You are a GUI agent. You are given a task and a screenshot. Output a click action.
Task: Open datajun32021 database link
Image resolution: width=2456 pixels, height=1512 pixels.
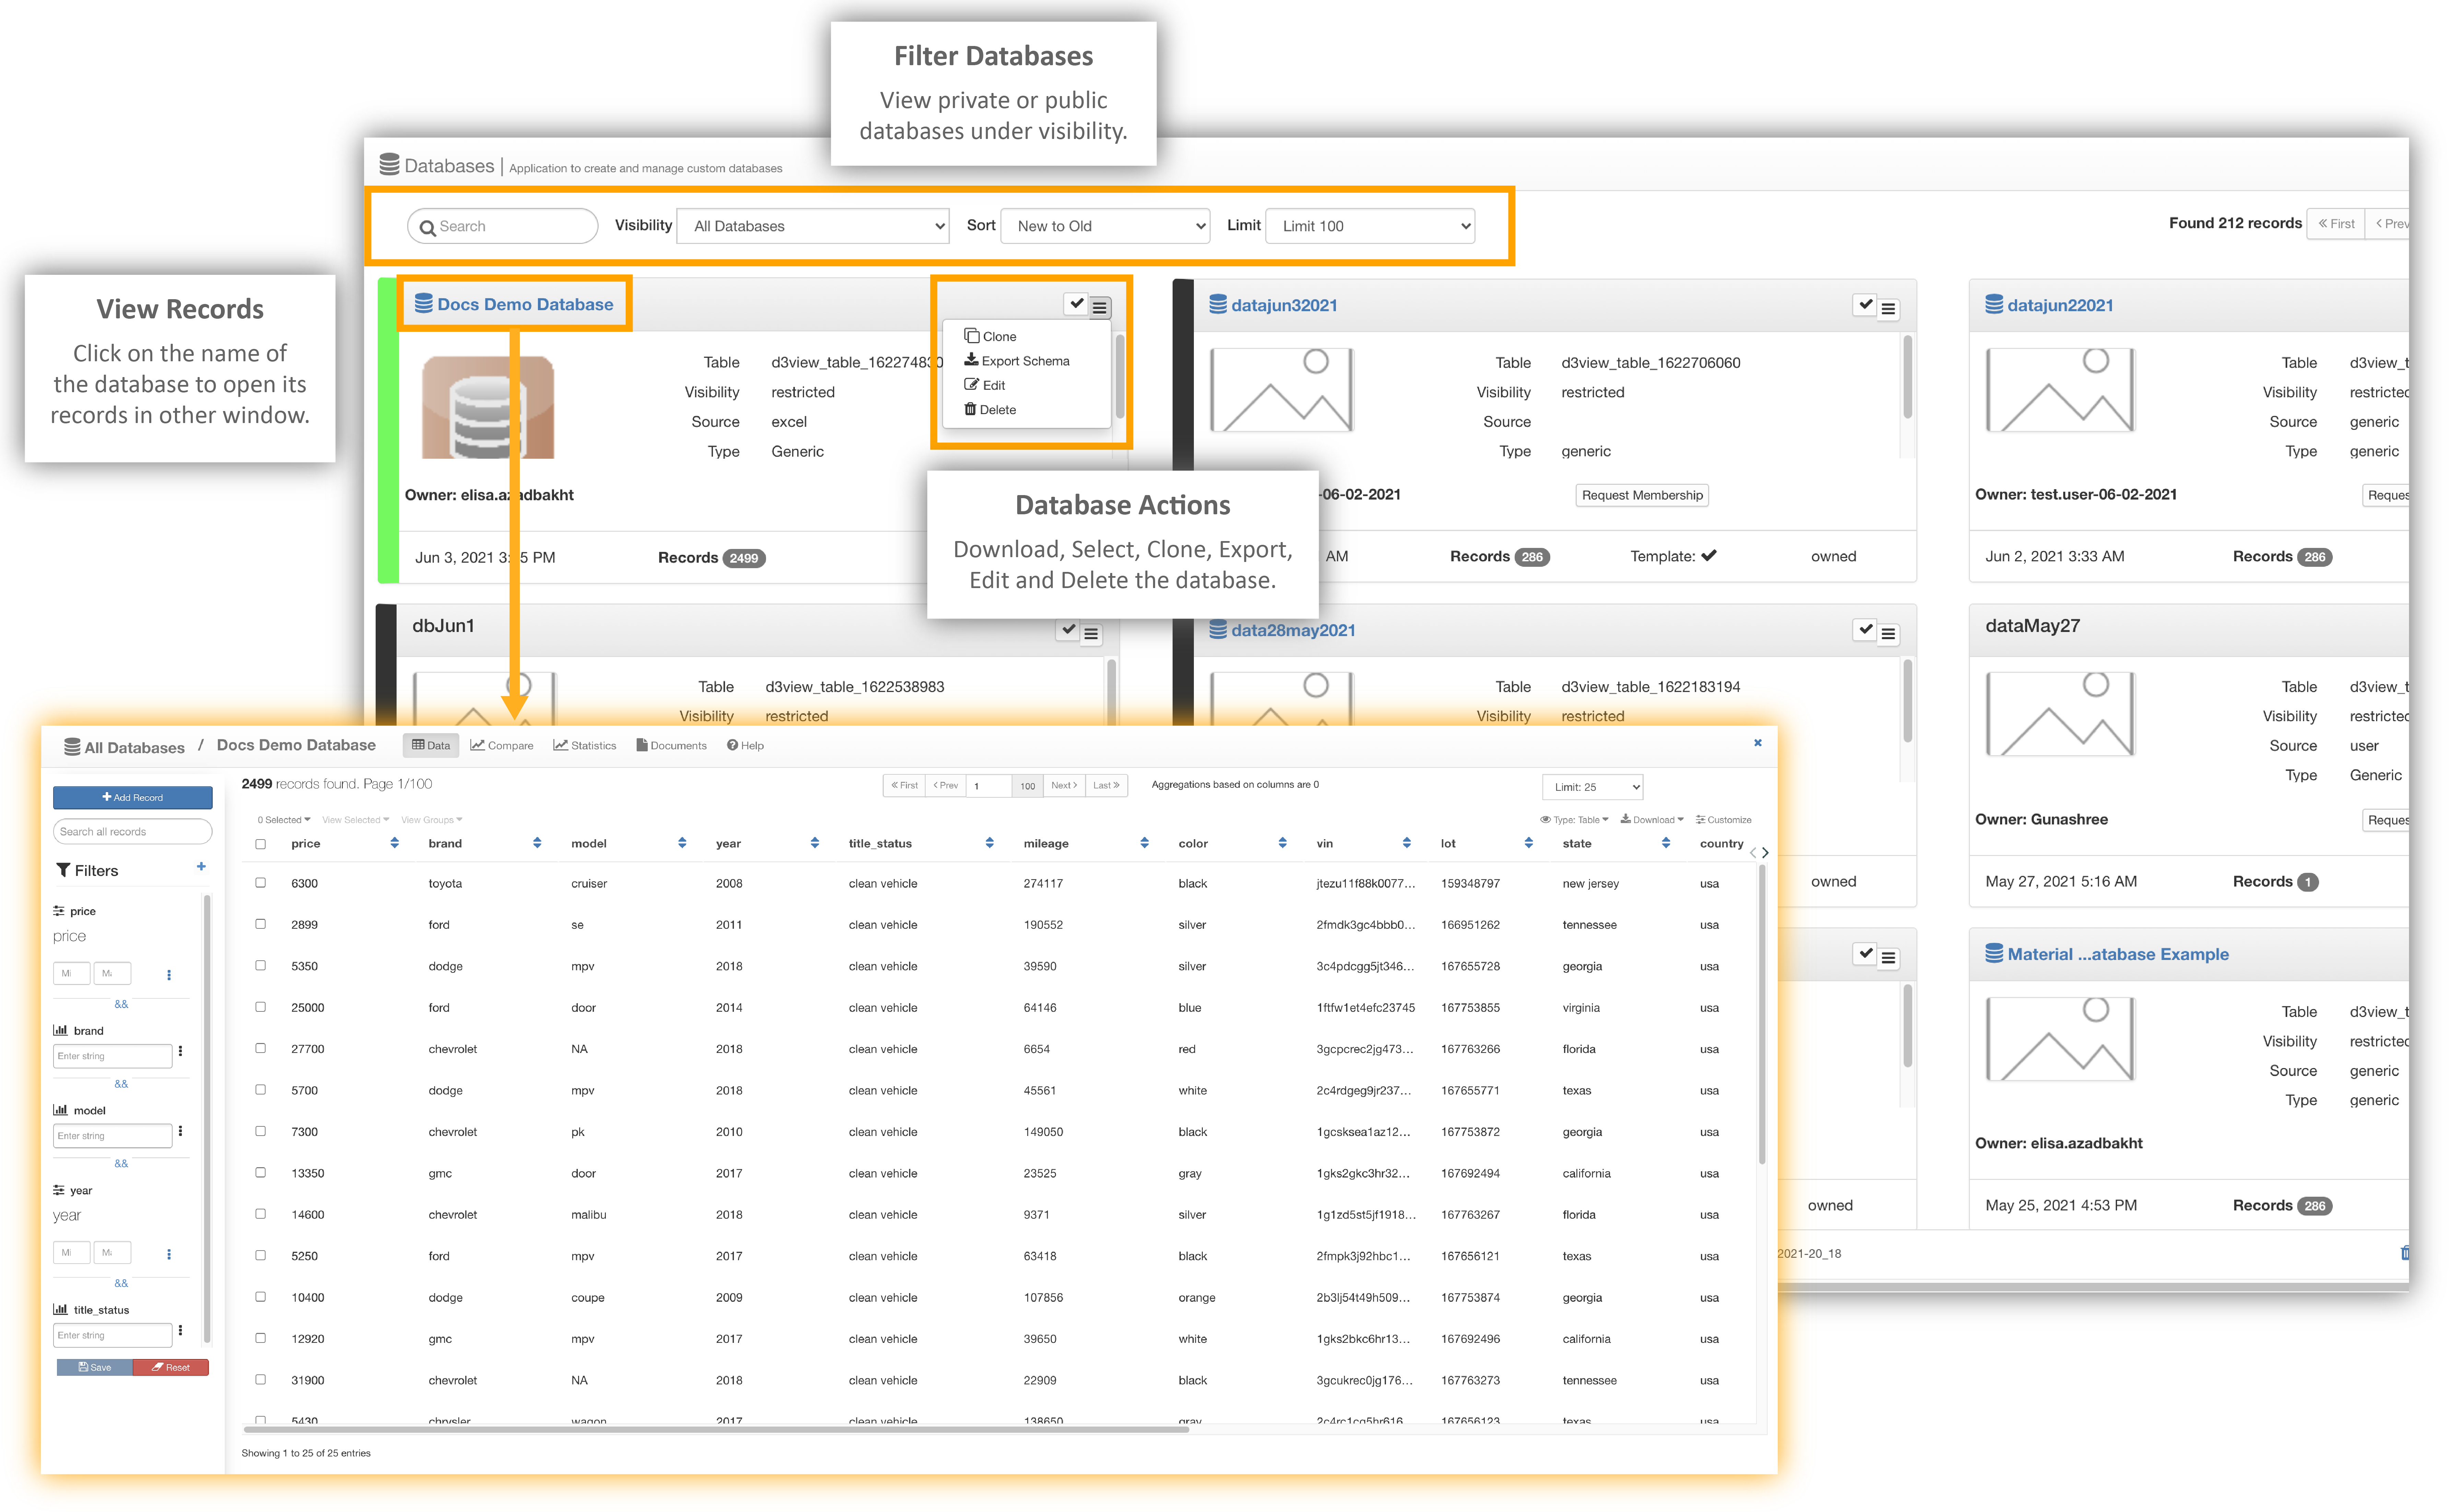[1284, 306]
